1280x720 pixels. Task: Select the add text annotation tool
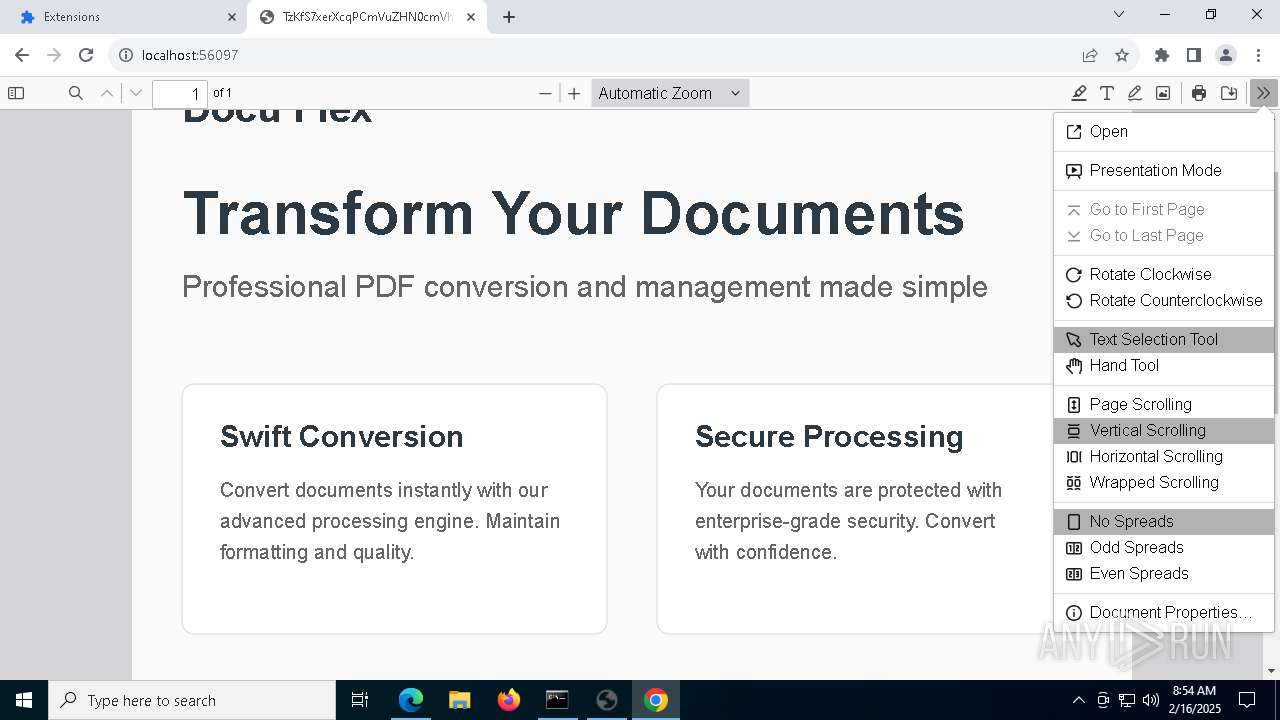pyautogui.click(x=1107, y=93)
